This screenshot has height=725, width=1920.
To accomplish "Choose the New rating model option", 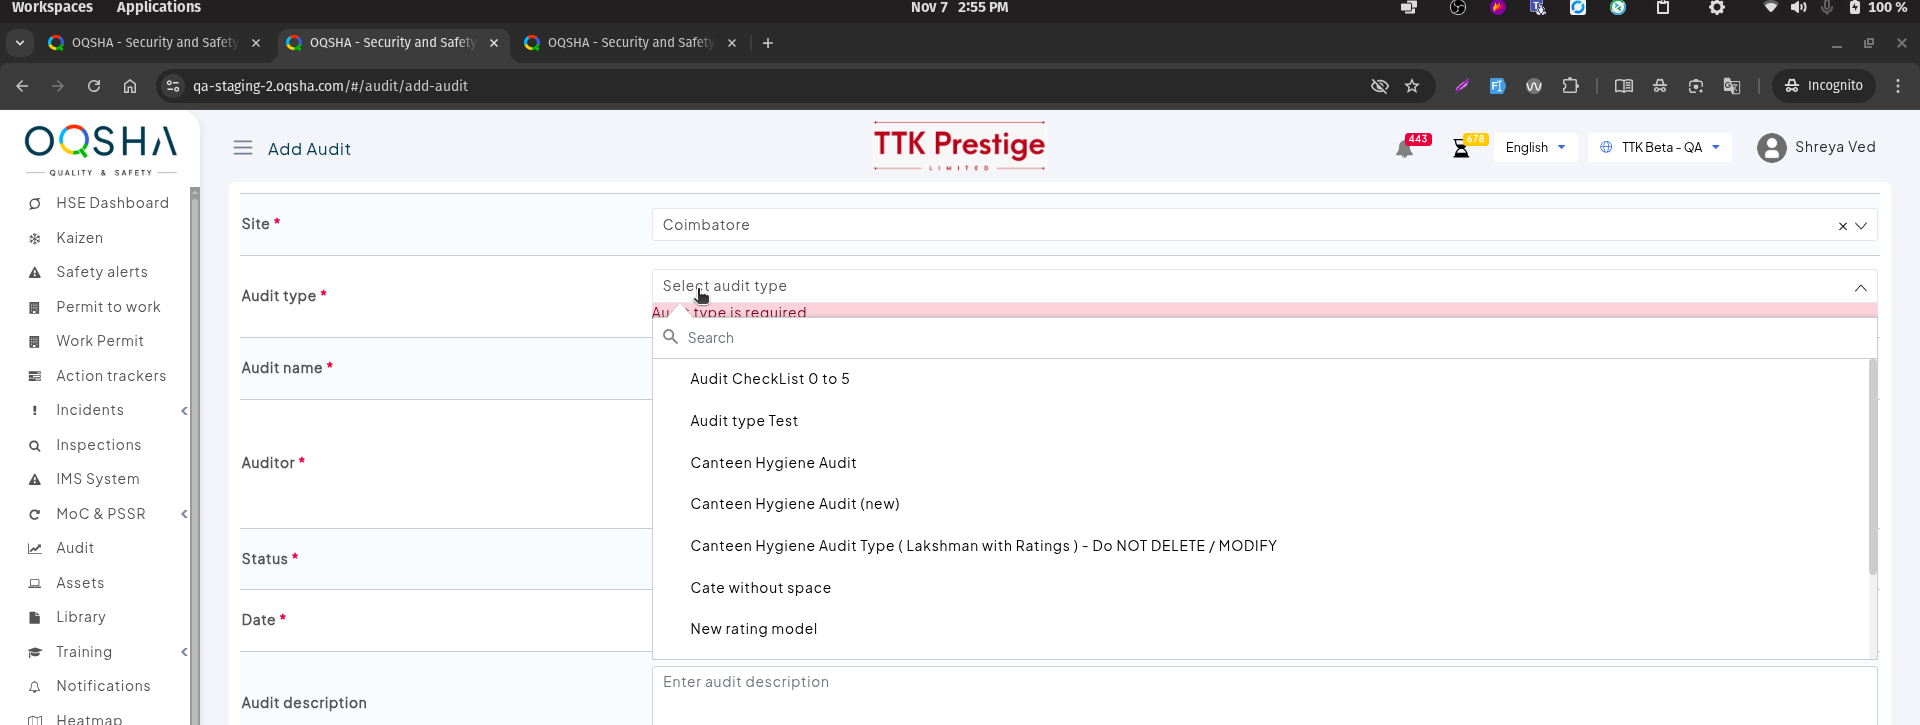I will click(753, 629).
